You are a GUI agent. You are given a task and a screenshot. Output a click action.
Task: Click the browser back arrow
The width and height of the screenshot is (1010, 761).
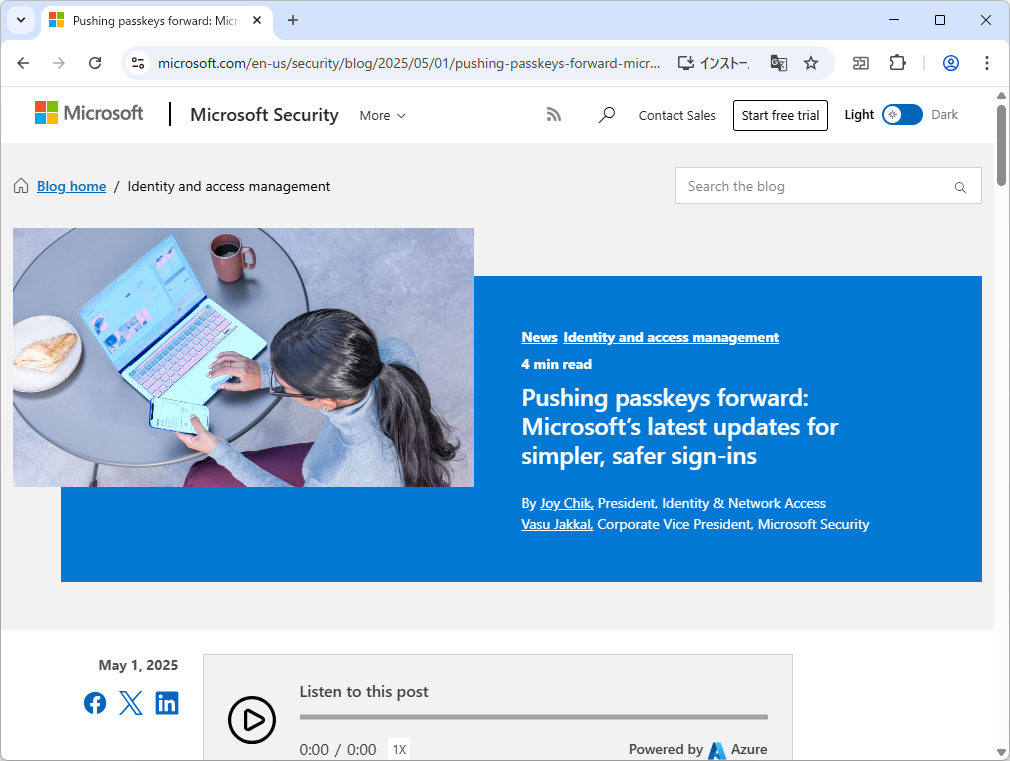point(23,63)
